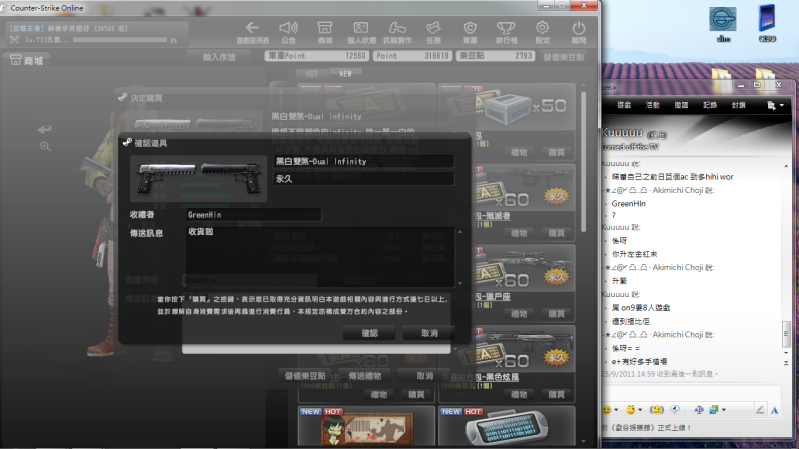Open the 任務 missions icon
The width and height of the screenshot is (799, 449).
click(x=433, y=28)
